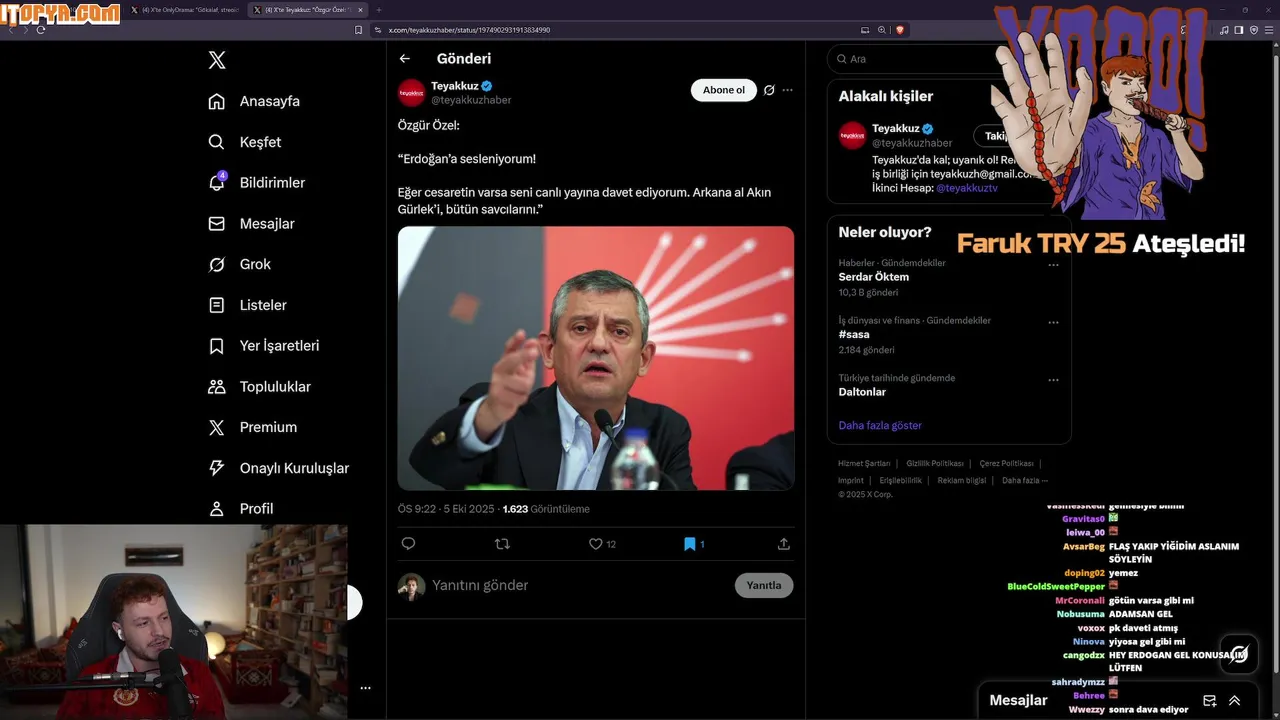Image resolution: width=1280 pixels, height=720 pixels.
Task: Open Keşfet search page
Action: [x=245, y=142]
